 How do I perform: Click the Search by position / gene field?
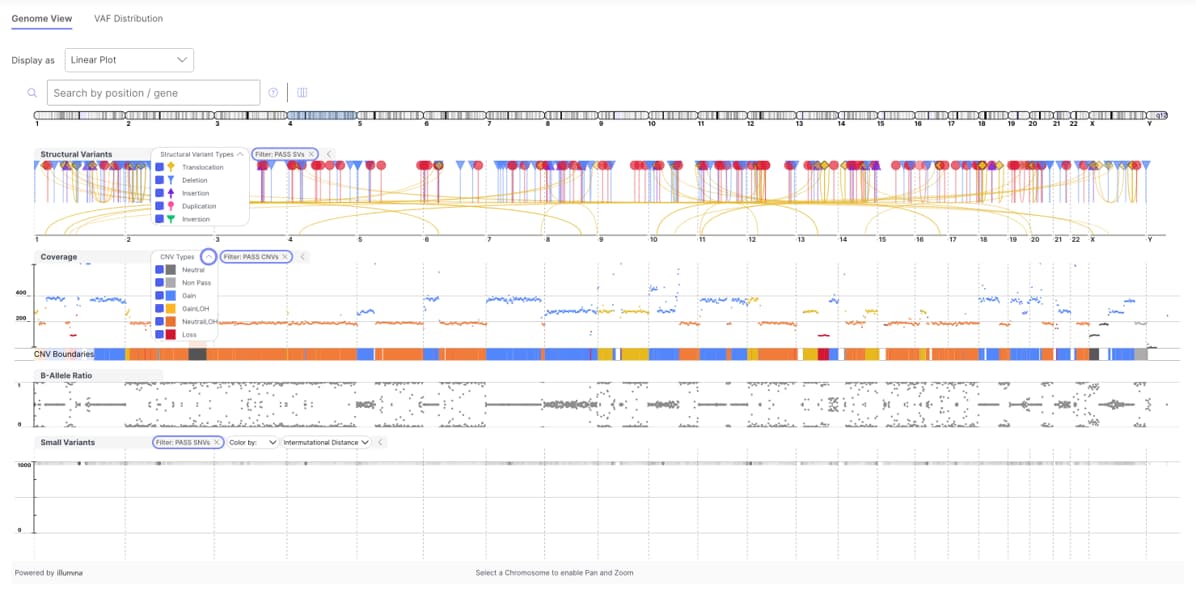tap(153, 93)
